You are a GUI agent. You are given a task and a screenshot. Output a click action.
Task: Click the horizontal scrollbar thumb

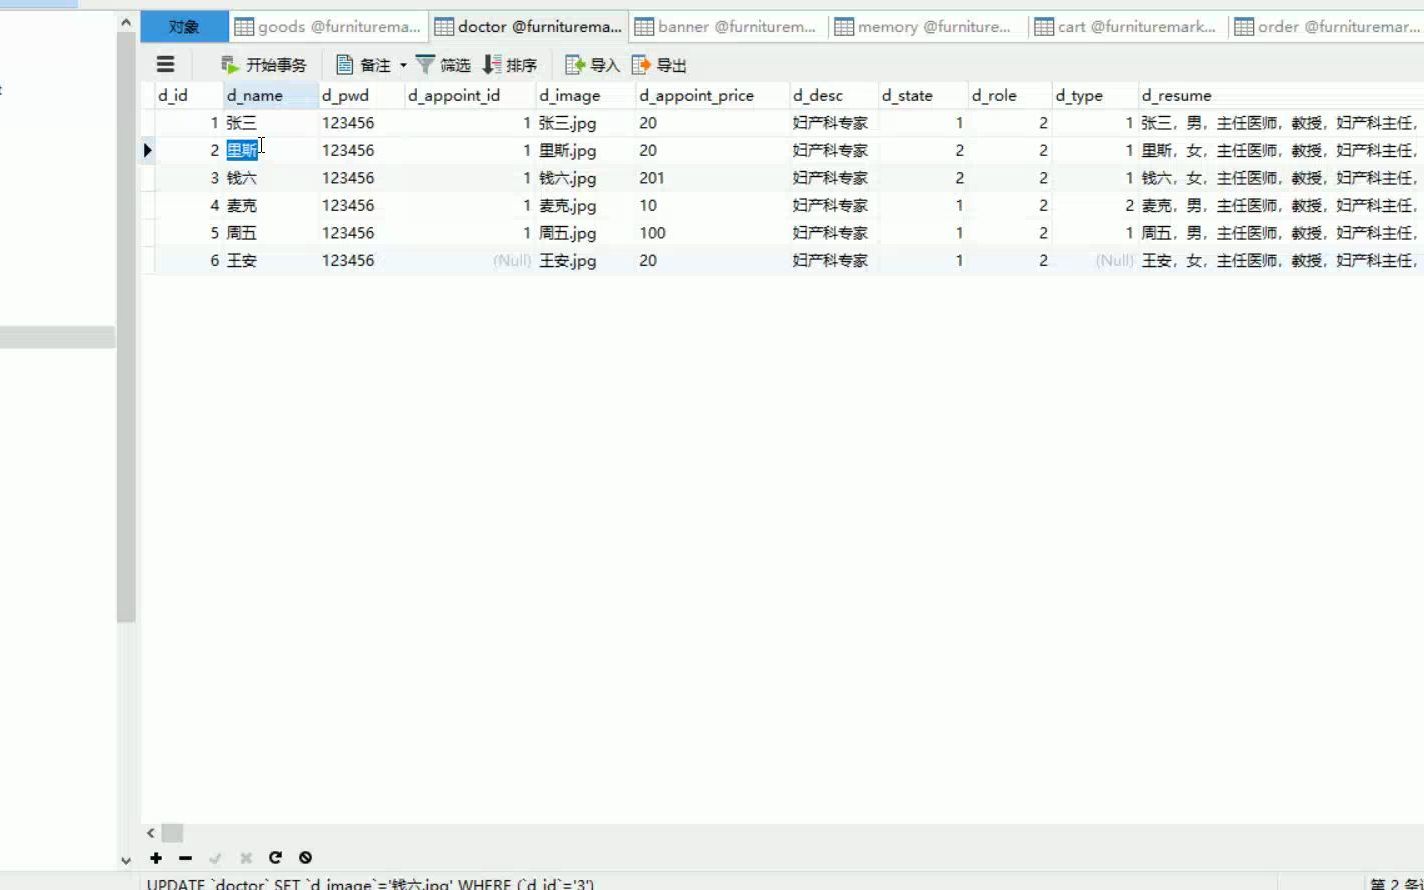(172, 833)
